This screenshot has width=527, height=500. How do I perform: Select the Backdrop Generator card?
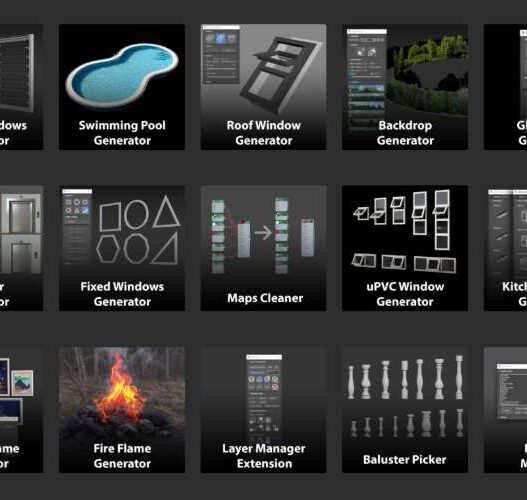[x=405, y=87]
